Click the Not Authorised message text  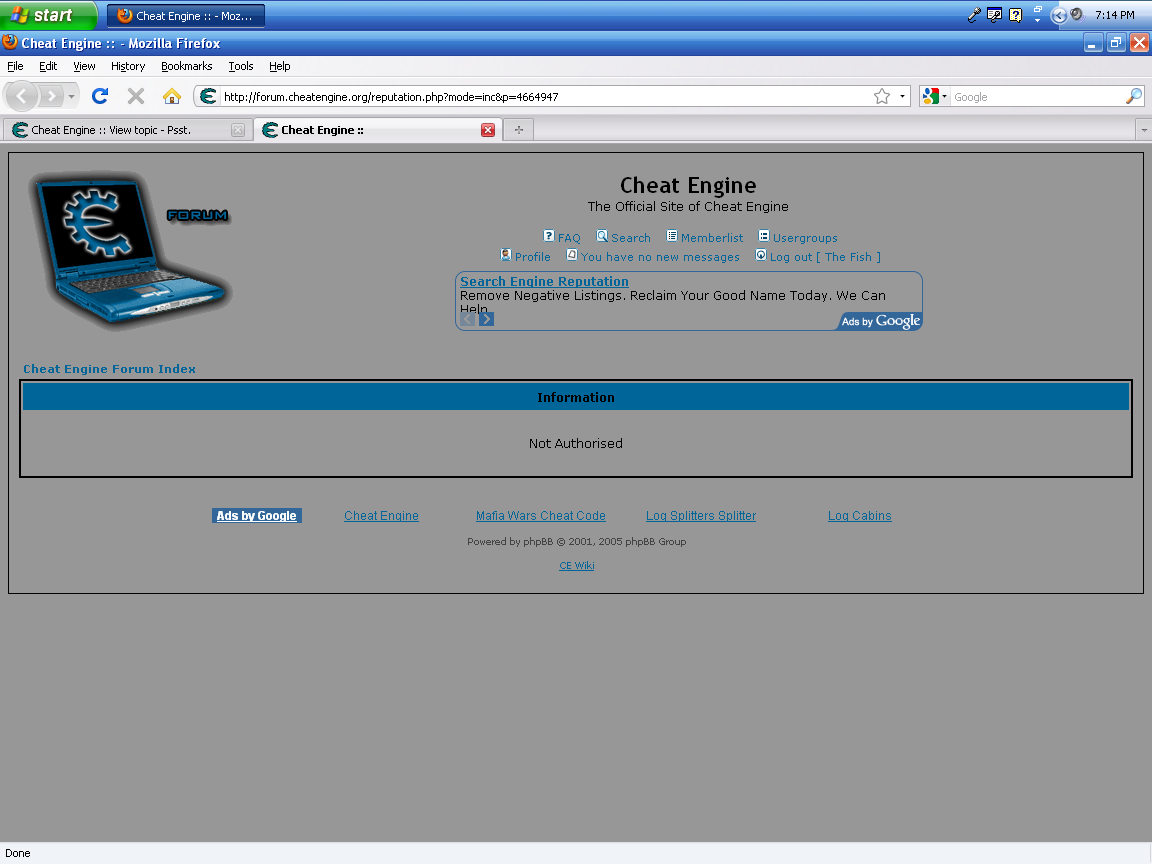[576, 444]
